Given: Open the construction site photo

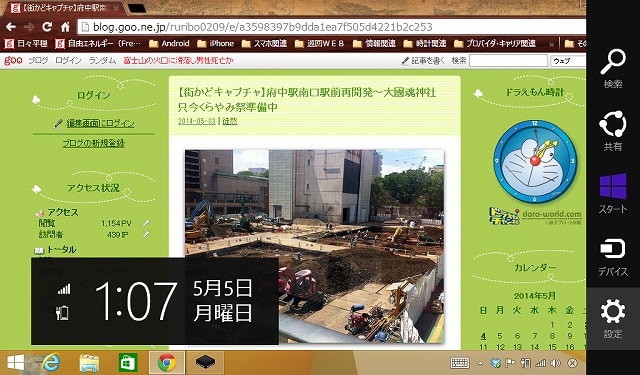Looking at the screenshot, I should [x=314, y=246].
